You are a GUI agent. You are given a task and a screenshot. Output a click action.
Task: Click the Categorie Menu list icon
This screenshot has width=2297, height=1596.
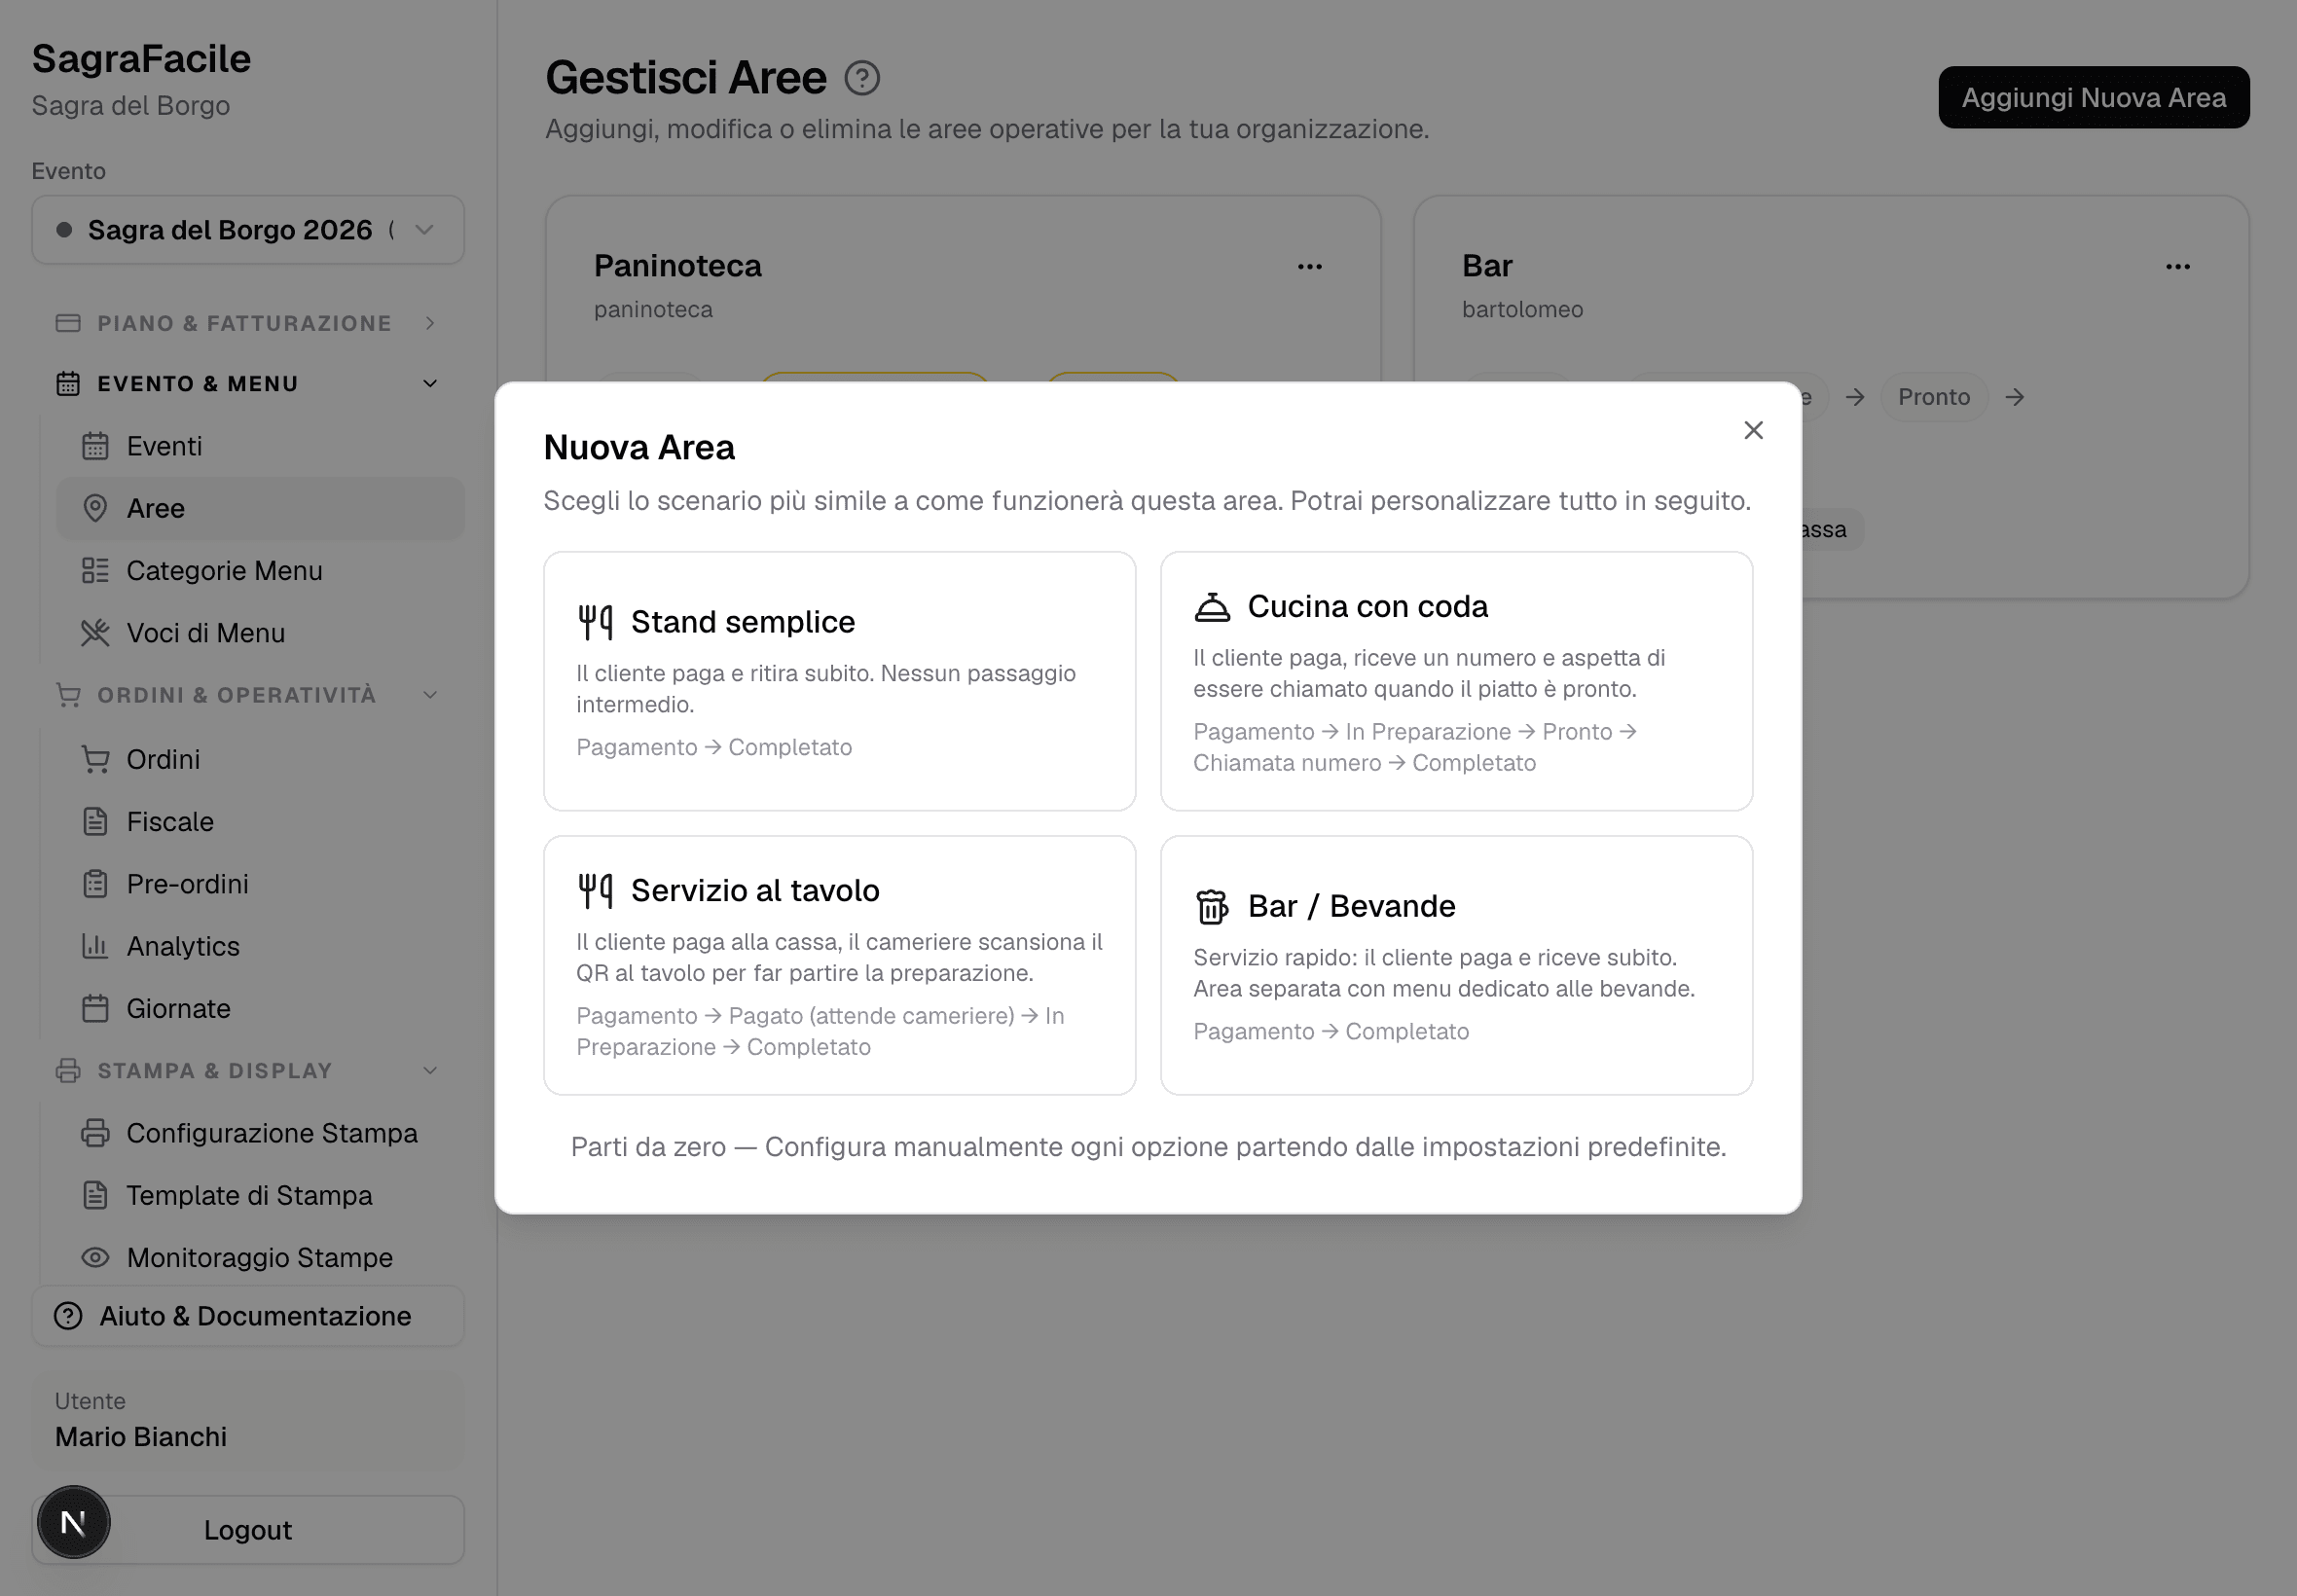point(95,570)
